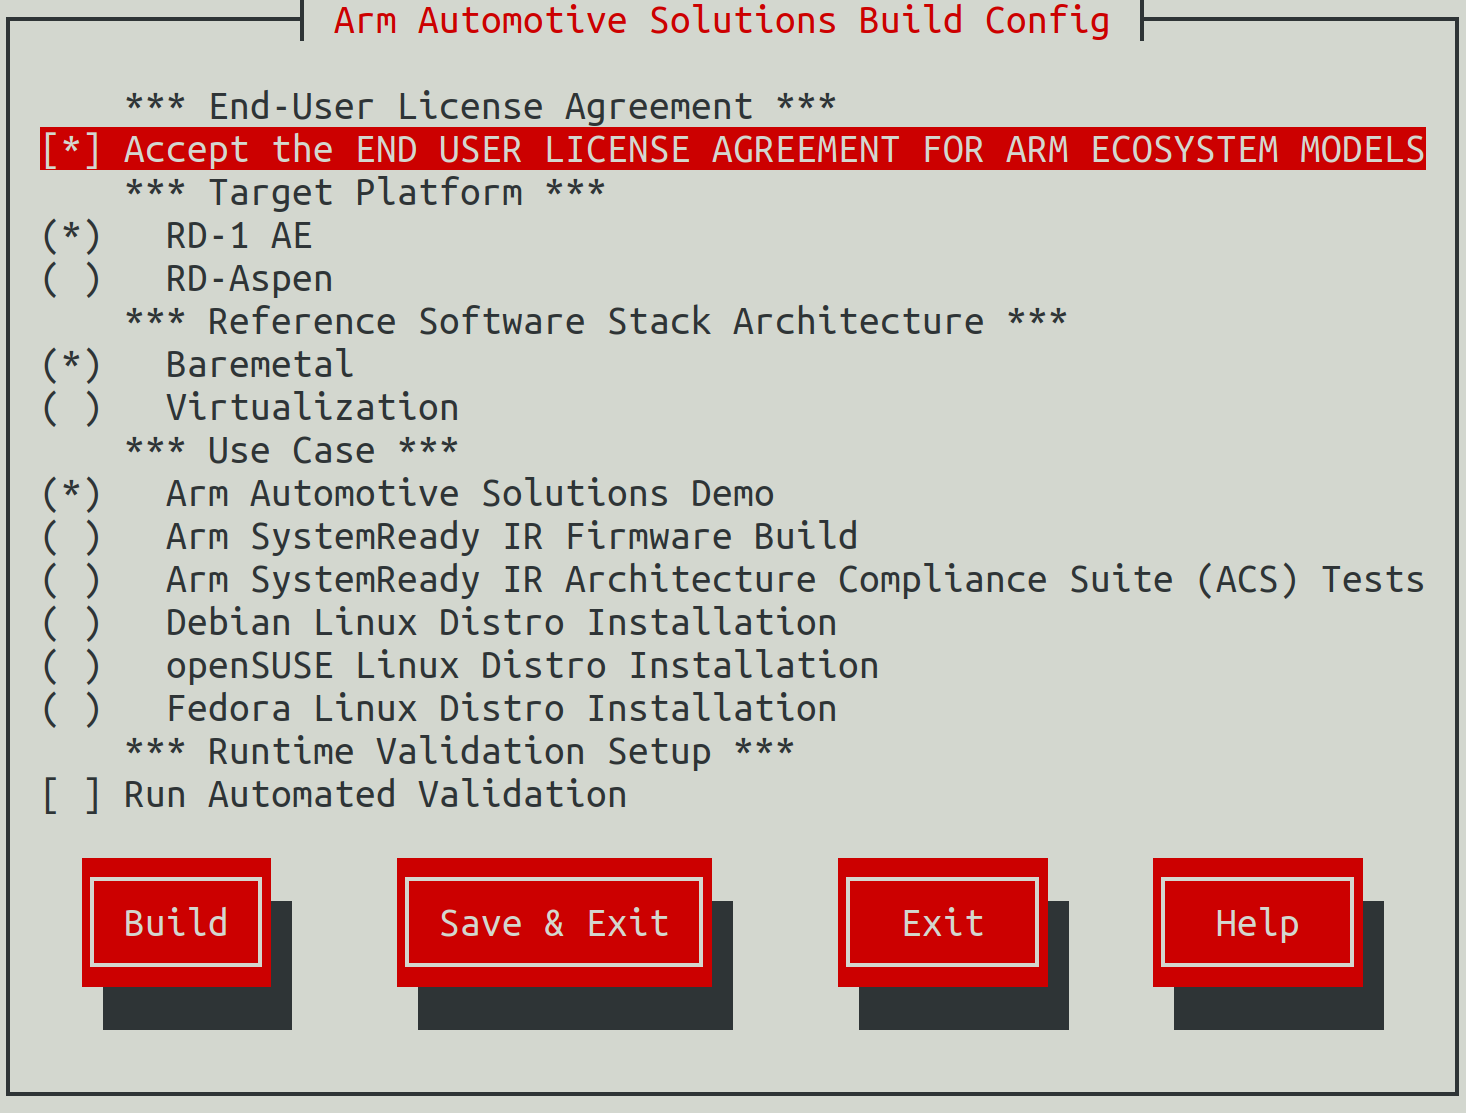Image resolution: width=1466 pixels, height=1113 pixels.
Task: Click the Build button
Action: tap(176, 922)
